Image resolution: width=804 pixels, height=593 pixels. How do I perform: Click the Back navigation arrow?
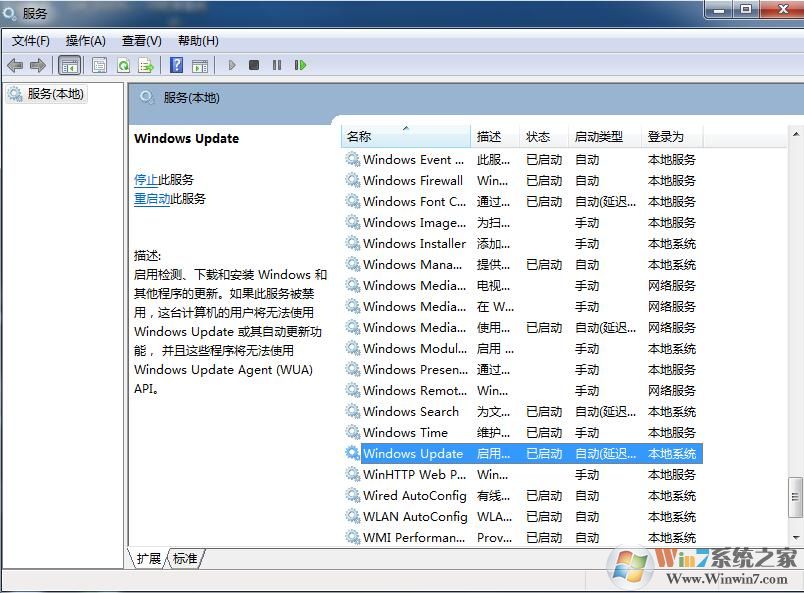14,65
